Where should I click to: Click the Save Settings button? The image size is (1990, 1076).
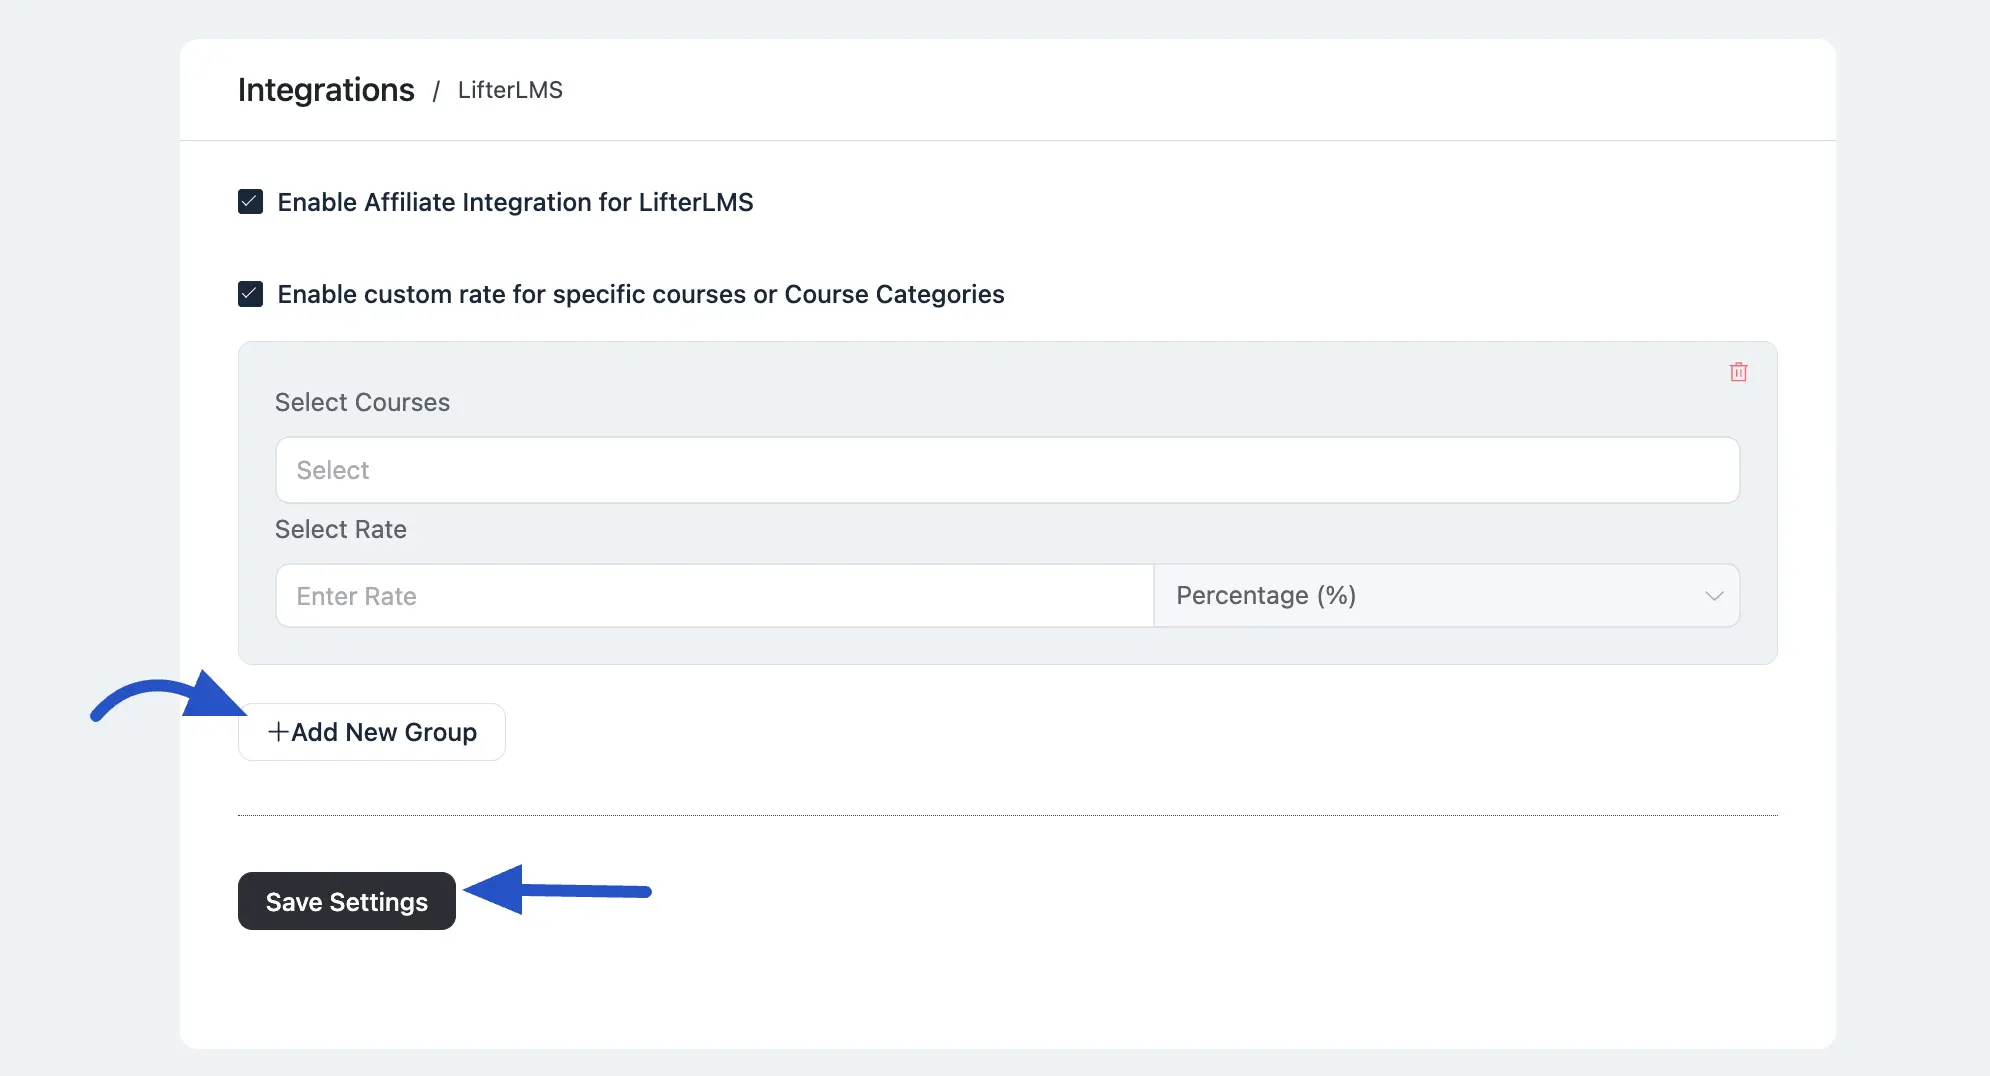point(346,901)
